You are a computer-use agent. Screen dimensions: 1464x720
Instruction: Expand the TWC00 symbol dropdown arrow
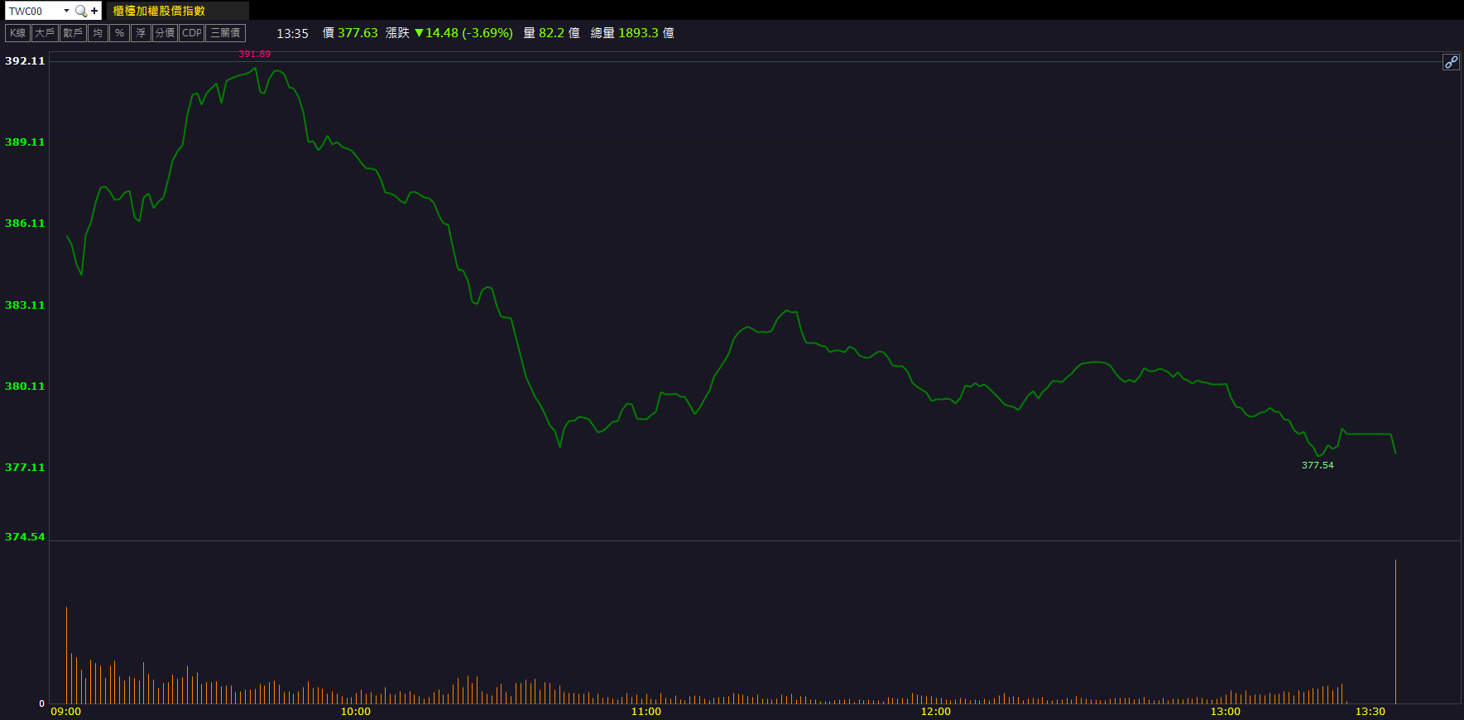(x=66, y=11)
